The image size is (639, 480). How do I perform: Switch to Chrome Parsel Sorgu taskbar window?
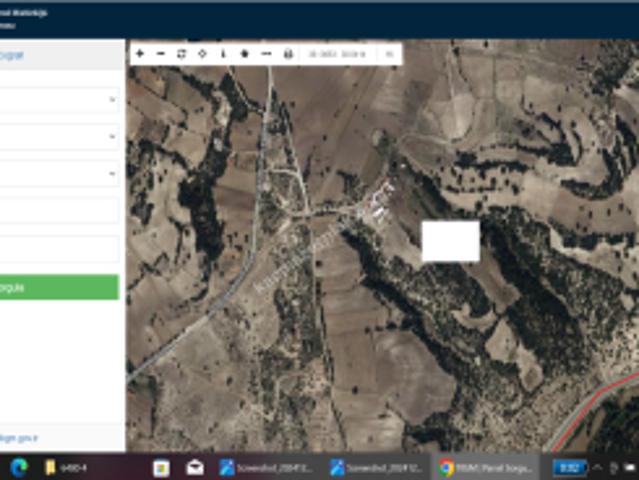tap(489, 467)
